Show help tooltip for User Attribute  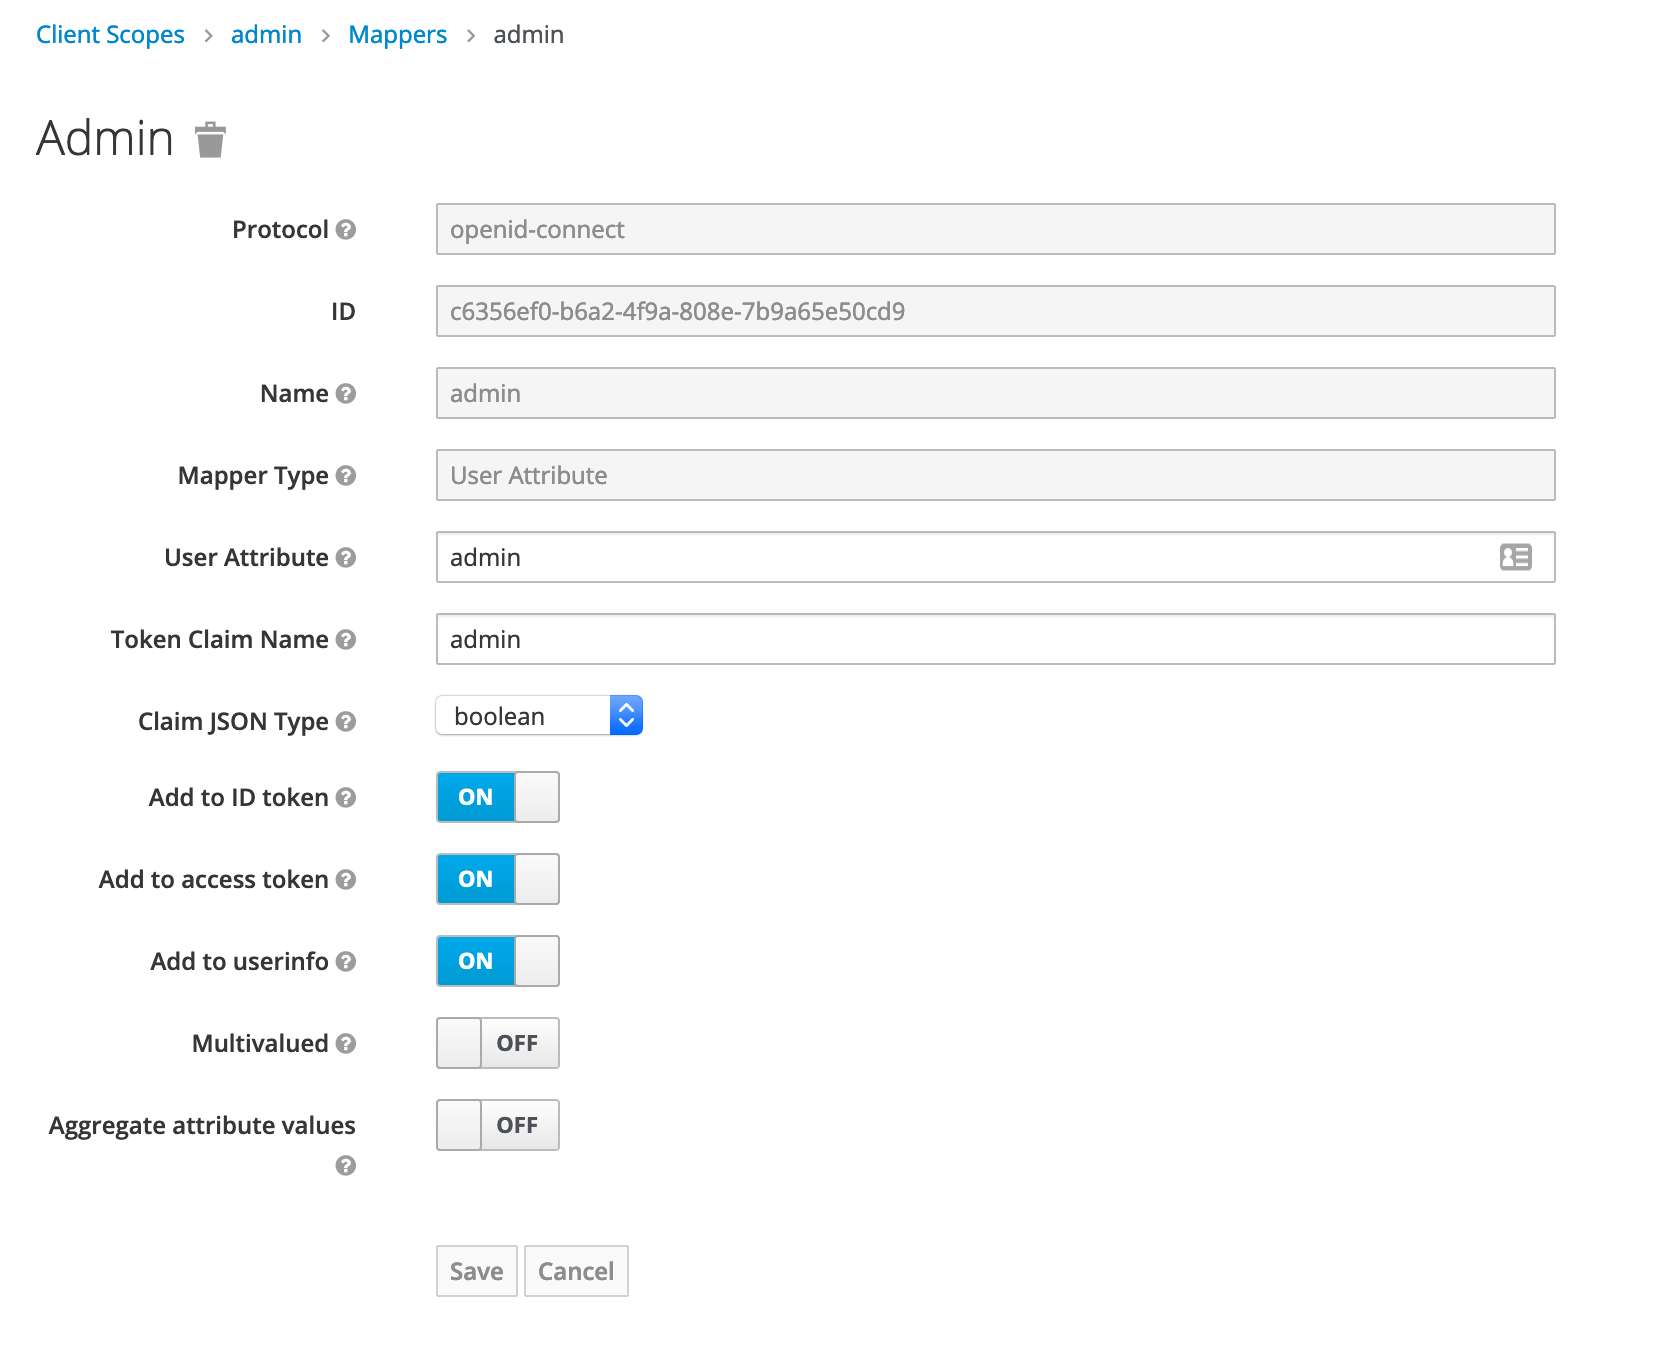(x=346, y=557)
